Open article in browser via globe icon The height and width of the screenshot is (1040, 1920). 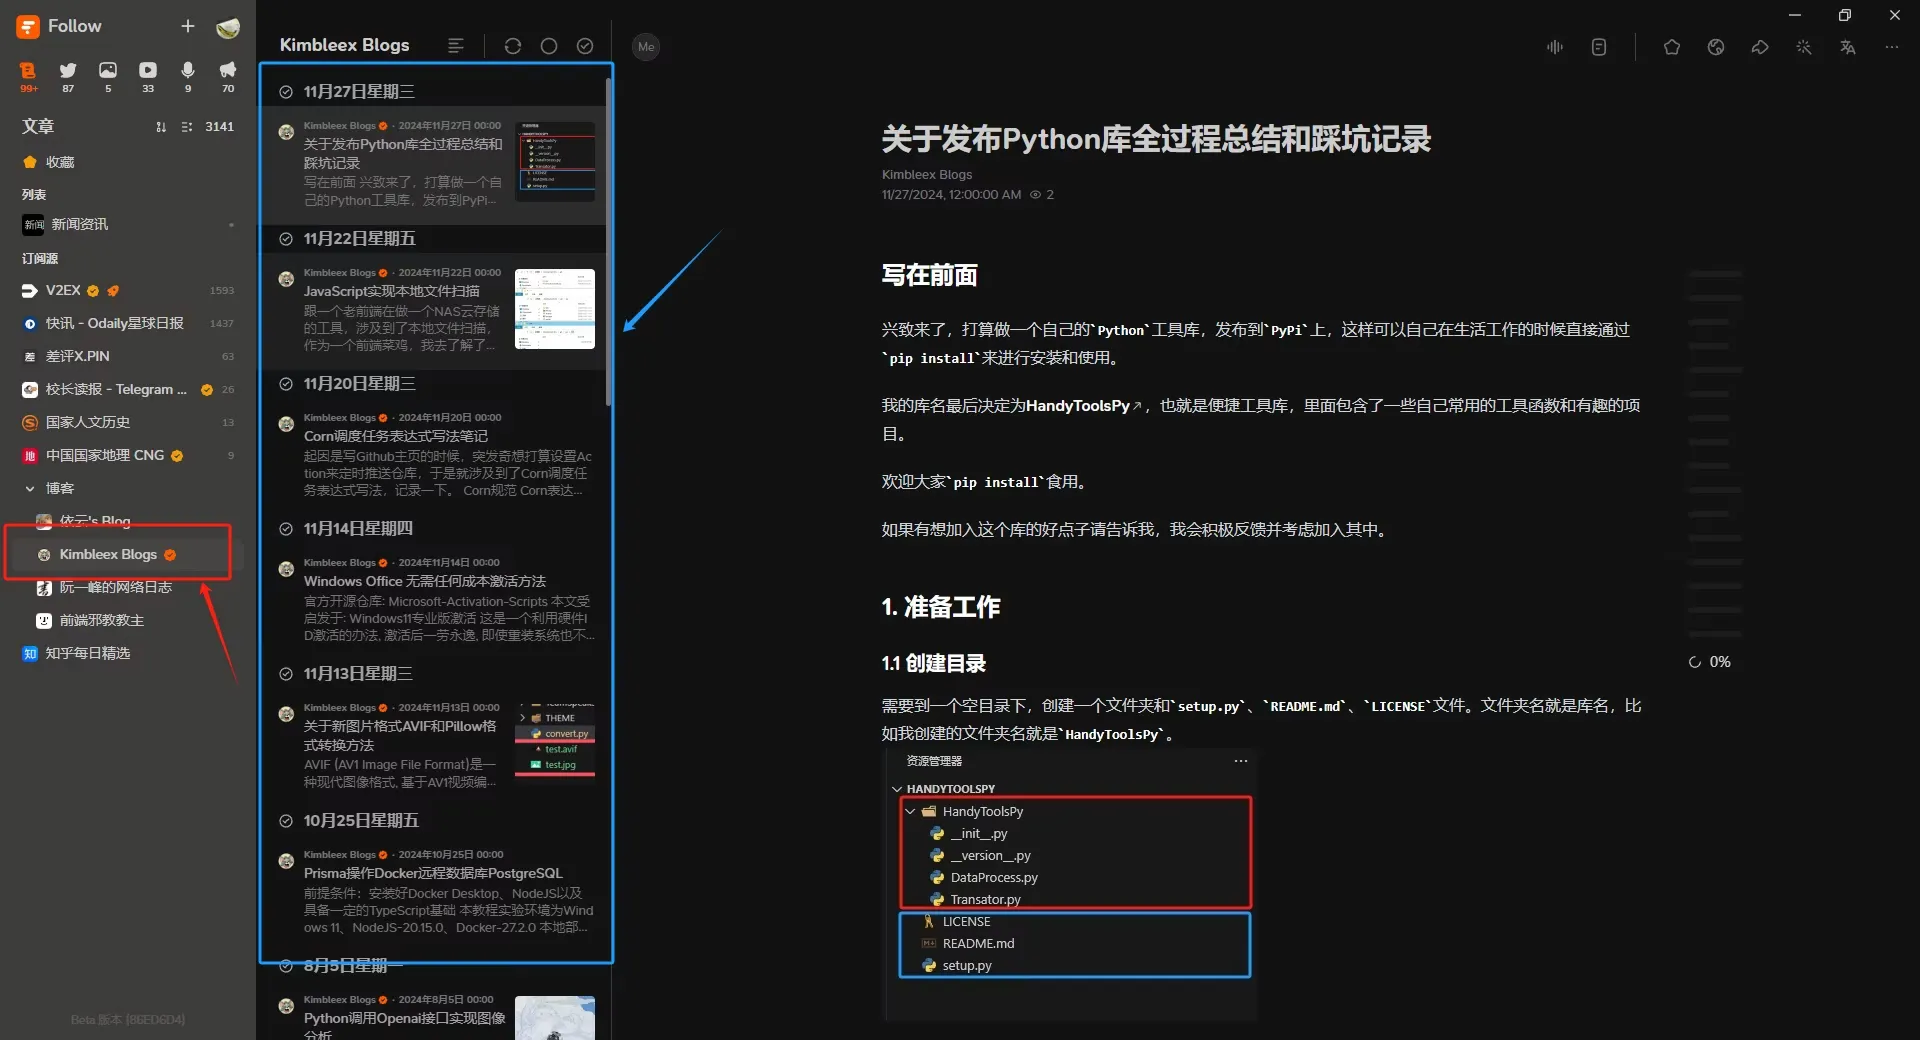coord(1715,47)
